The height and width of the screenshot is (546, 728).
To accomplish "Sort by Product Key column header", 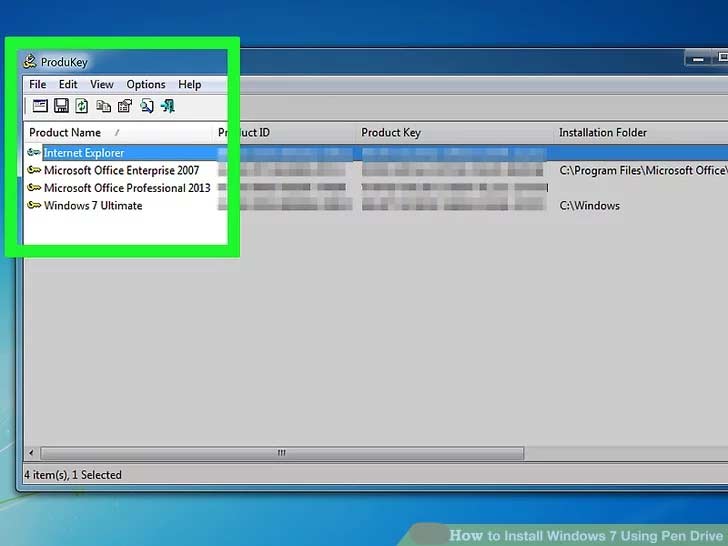I will [455, 133].
